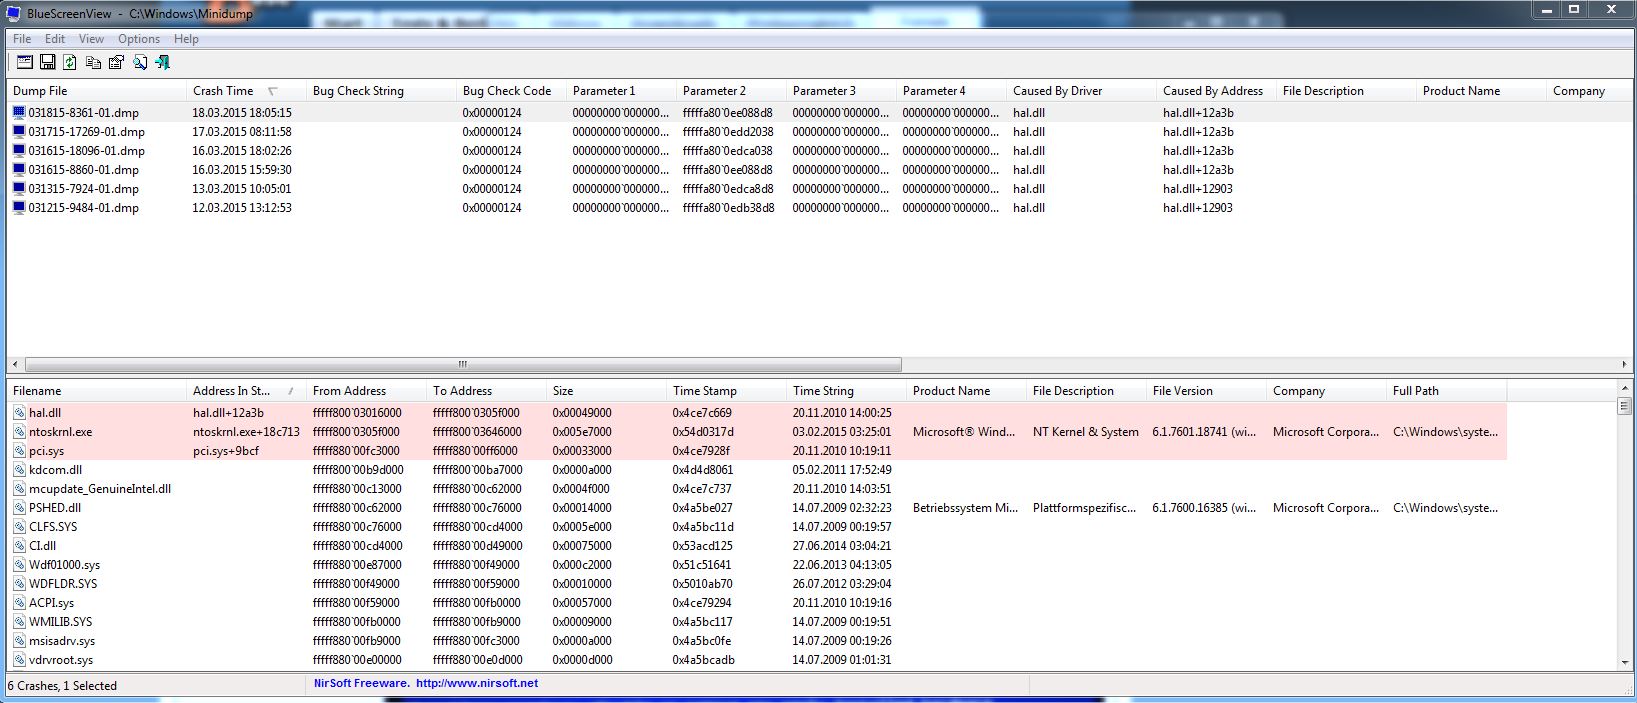Click the Full Path column header in lower pane
Image resolution: width=1637 pixels, height=703 pixels.
click(x=1446, y=391)
